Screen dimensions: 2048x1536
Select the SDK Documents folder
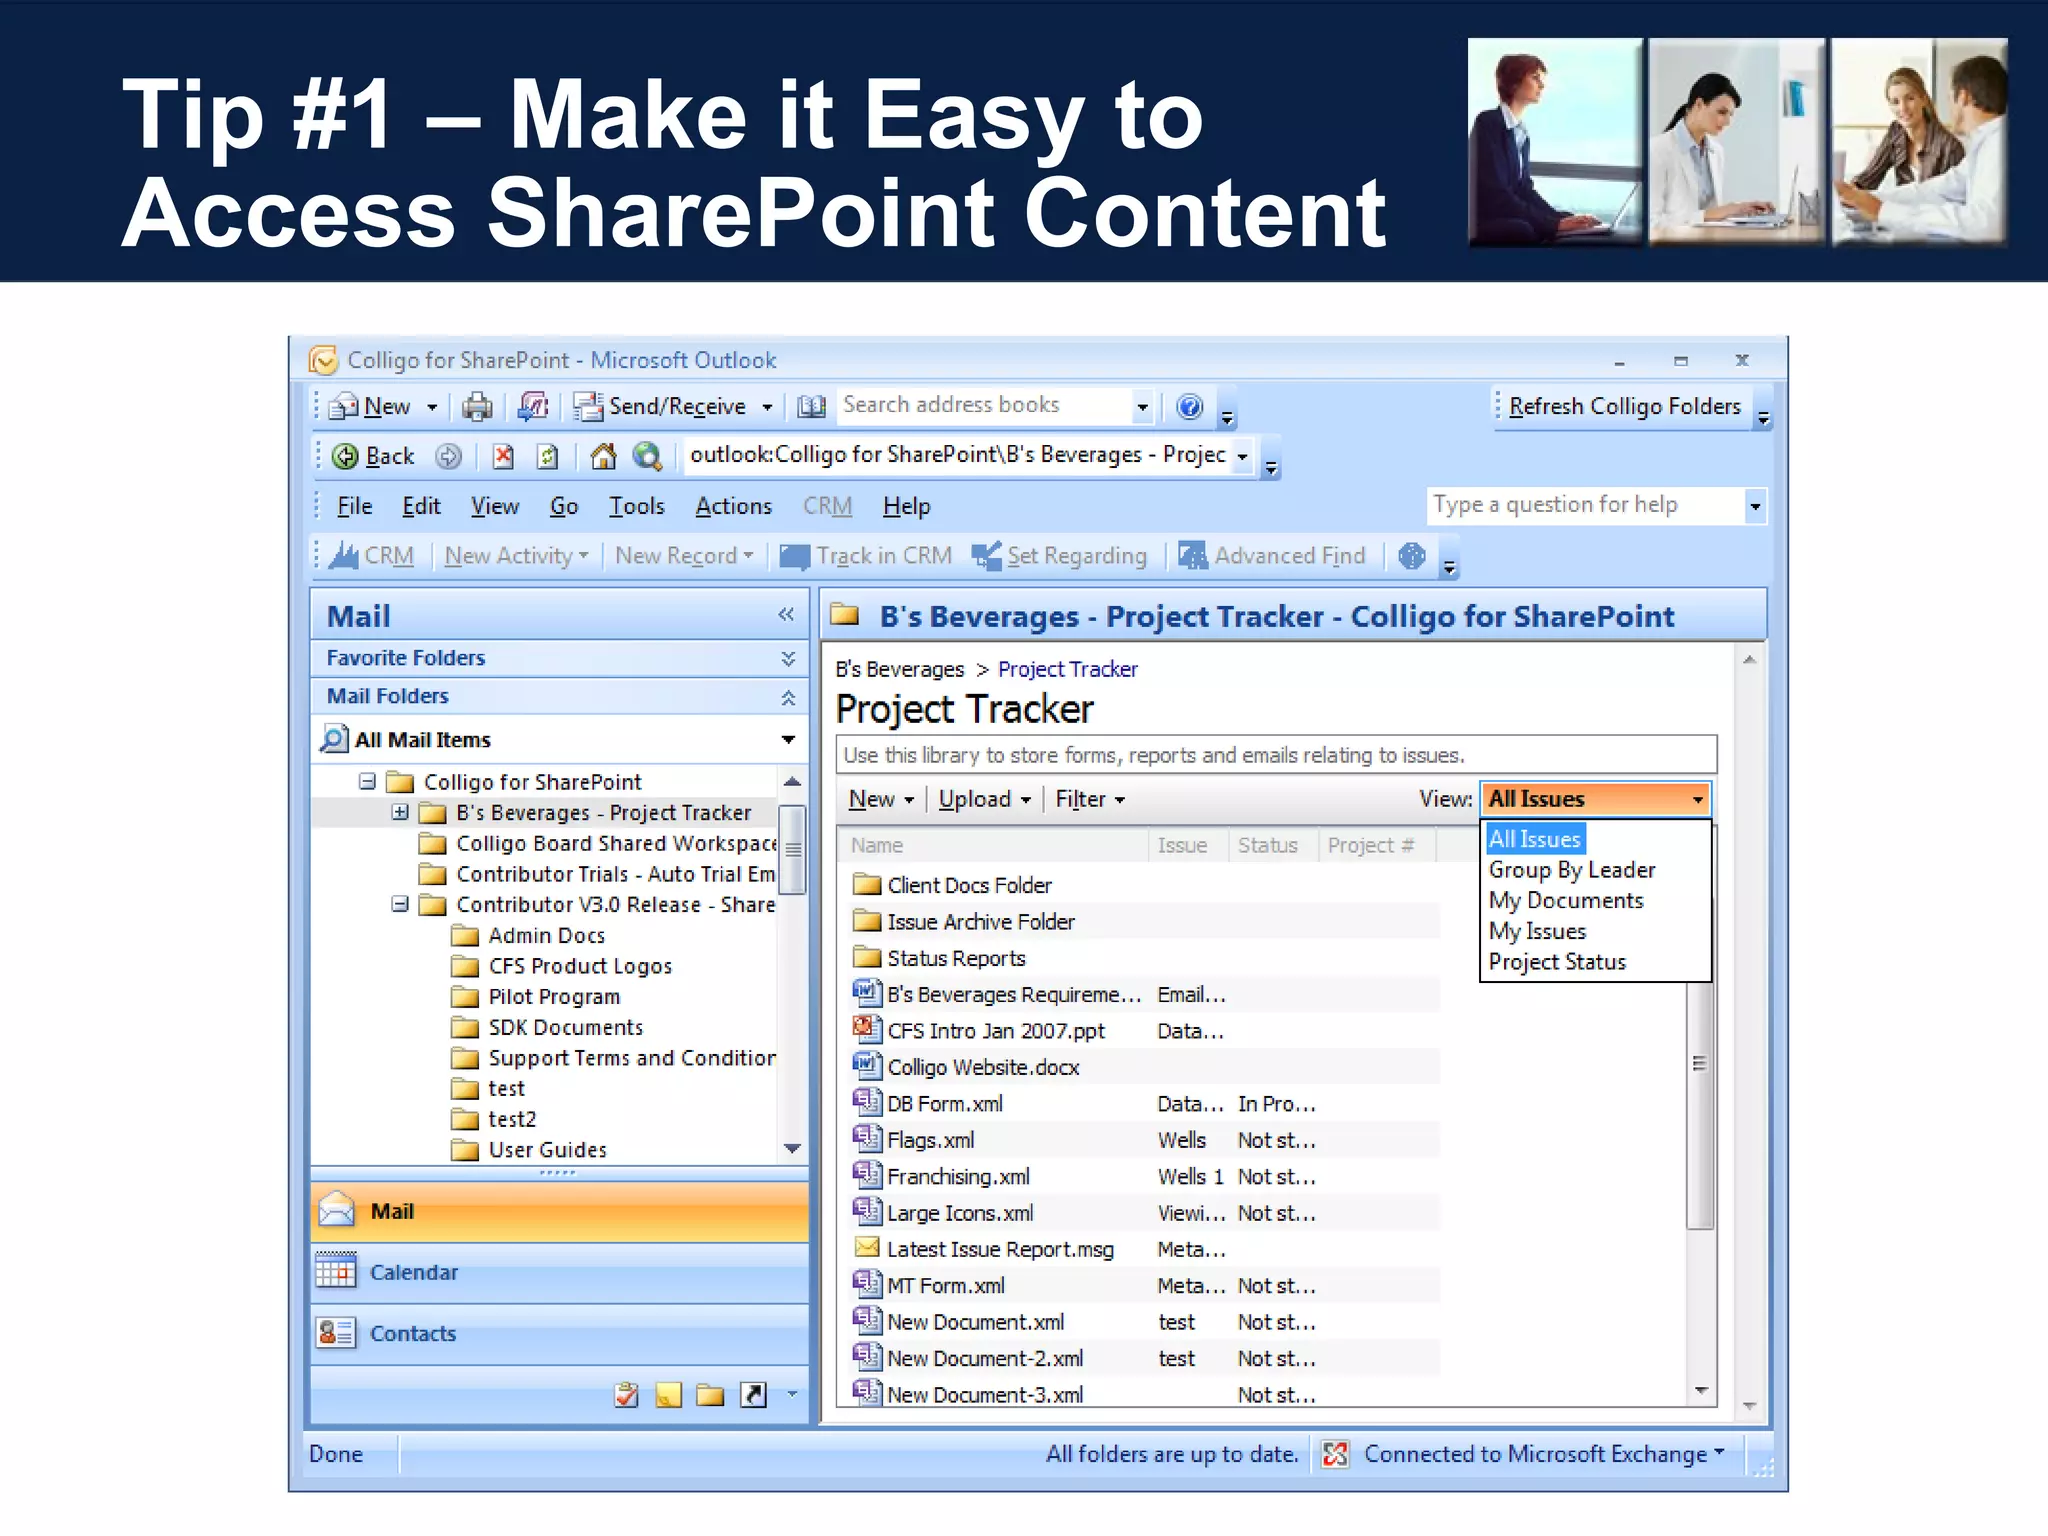pyautogui.click(x=566, y=1027)
